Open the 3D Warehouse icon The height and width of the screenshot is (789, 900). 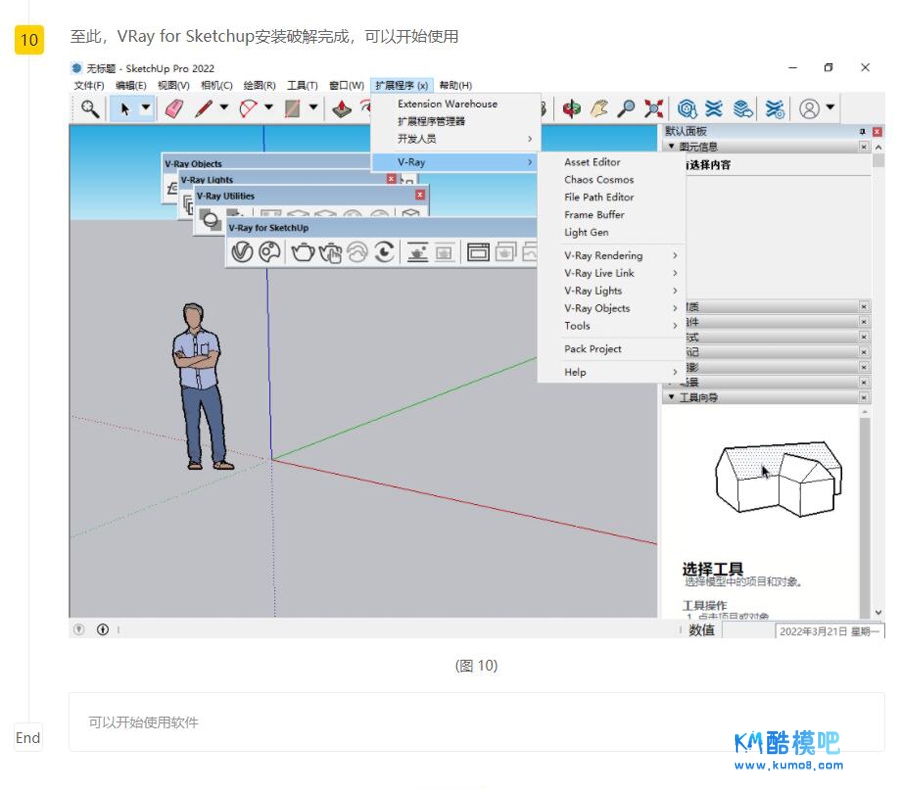tap(687, 108)
